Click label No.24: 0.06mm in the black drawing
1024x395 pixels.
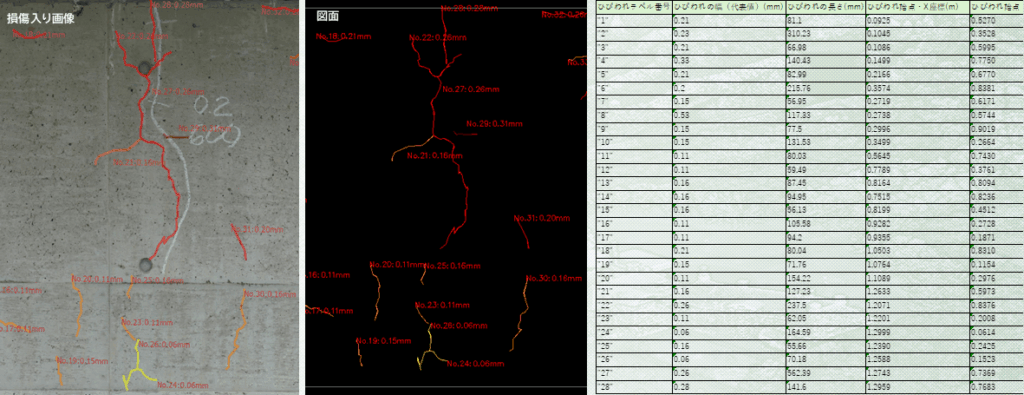[475, 364]
